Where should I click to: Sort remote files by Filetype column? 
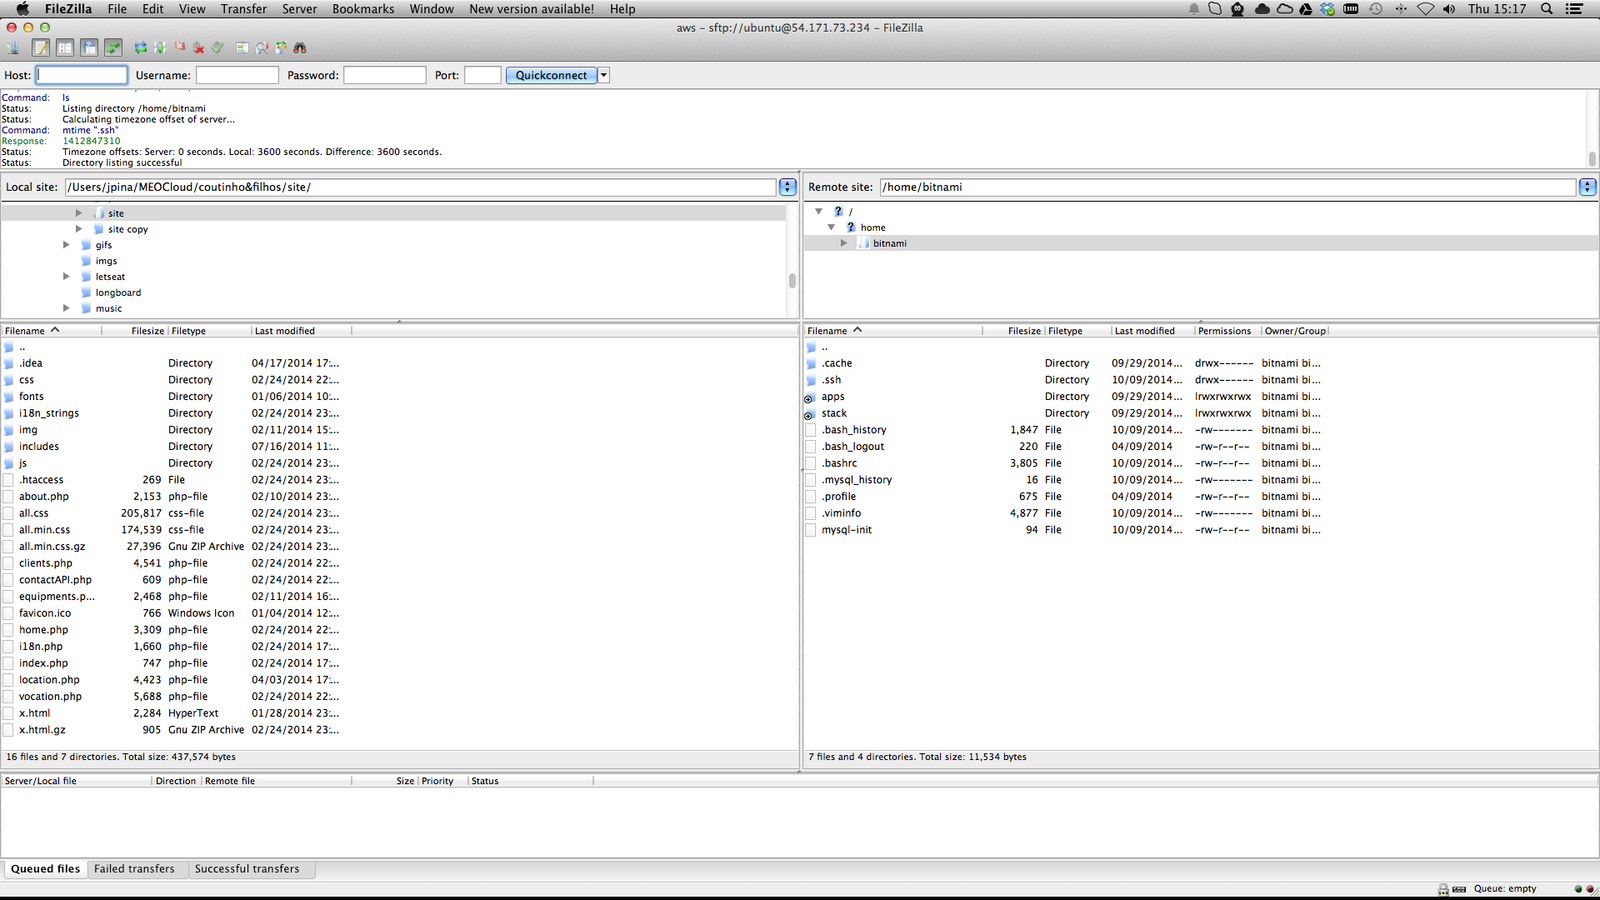pyautogui.click(x=1077, y=331)
